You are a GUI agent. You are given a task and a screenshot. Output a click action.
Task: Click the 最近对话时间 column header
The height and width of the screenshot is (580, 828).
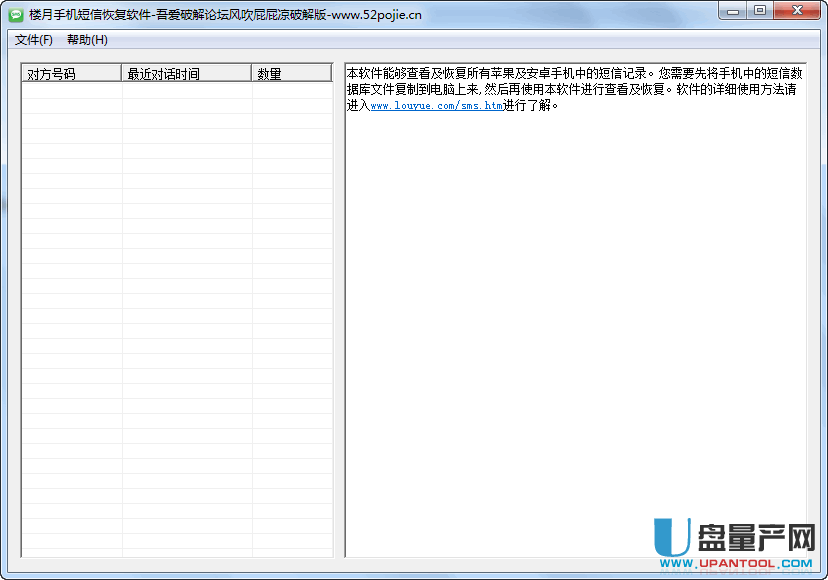coord(186,73)
